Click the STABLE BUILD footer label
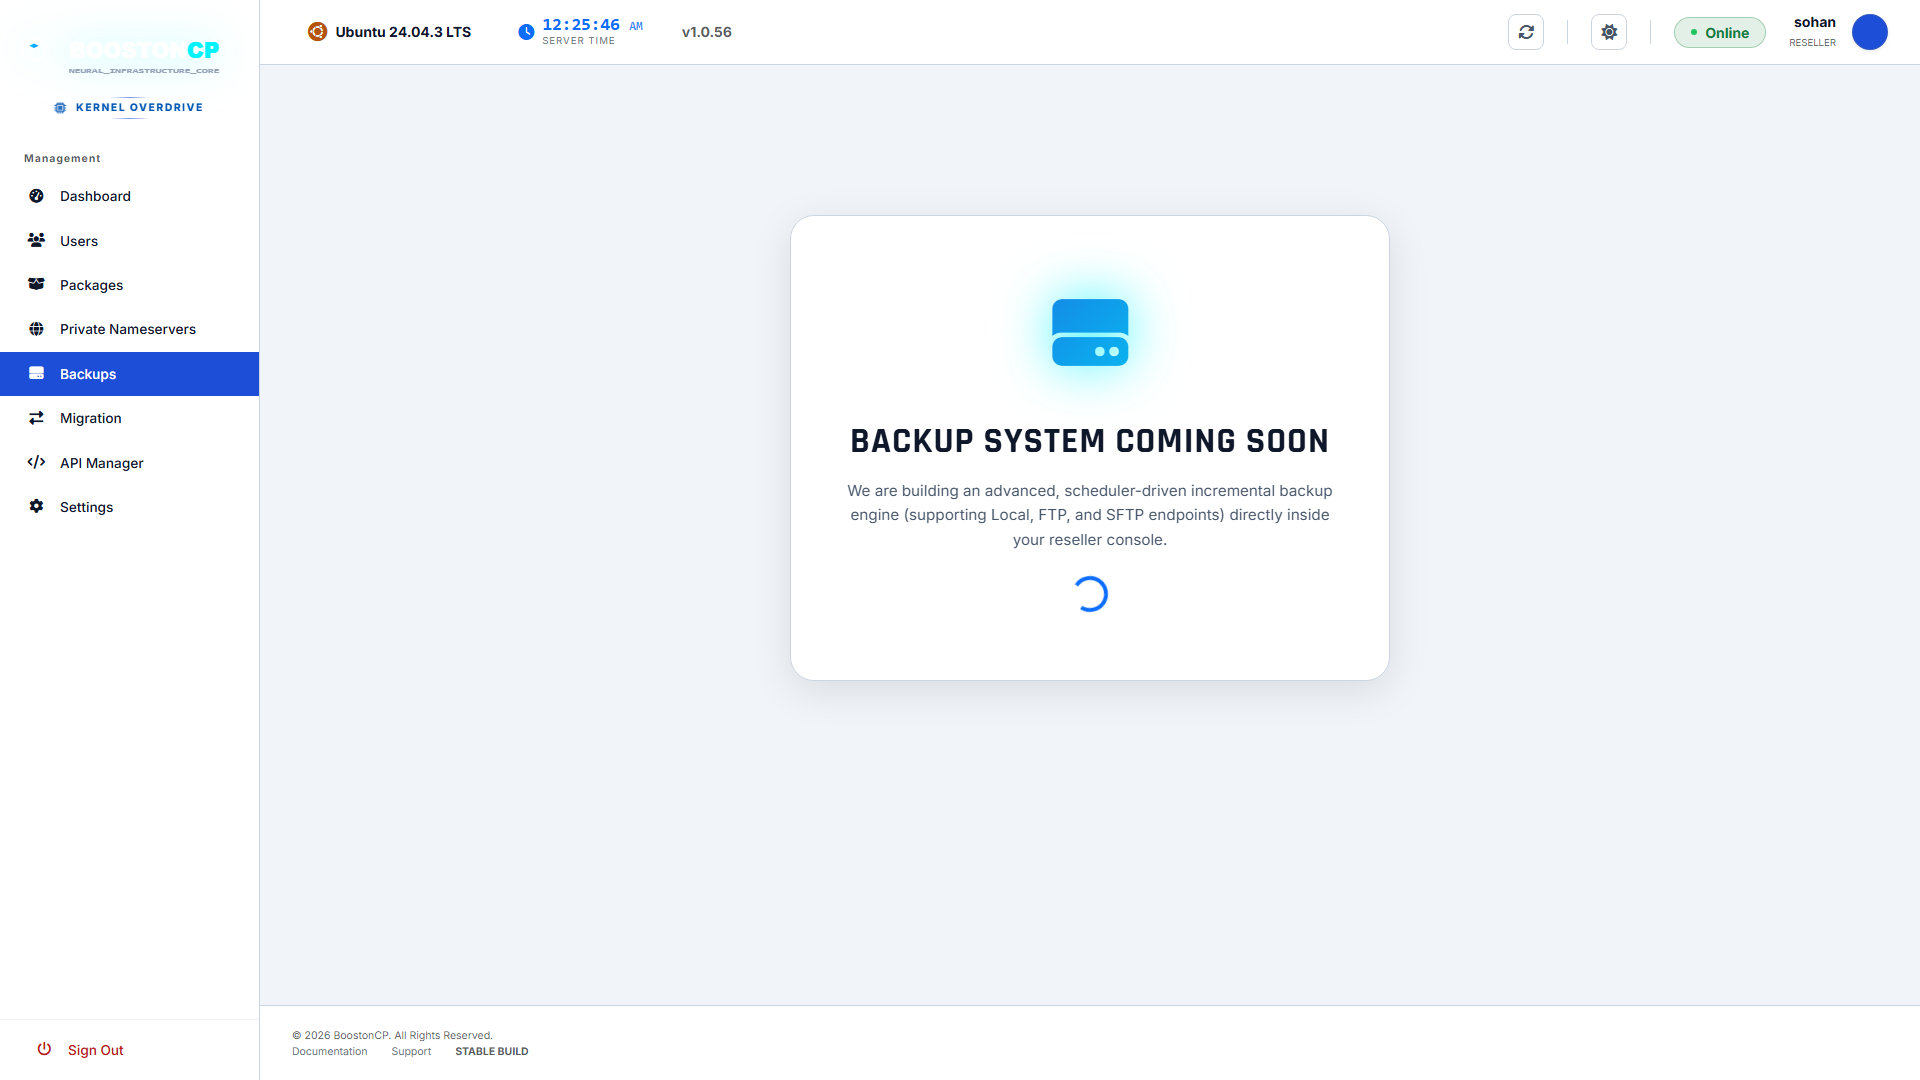Viewport: 1920px width, 1080px height. 492,1051
